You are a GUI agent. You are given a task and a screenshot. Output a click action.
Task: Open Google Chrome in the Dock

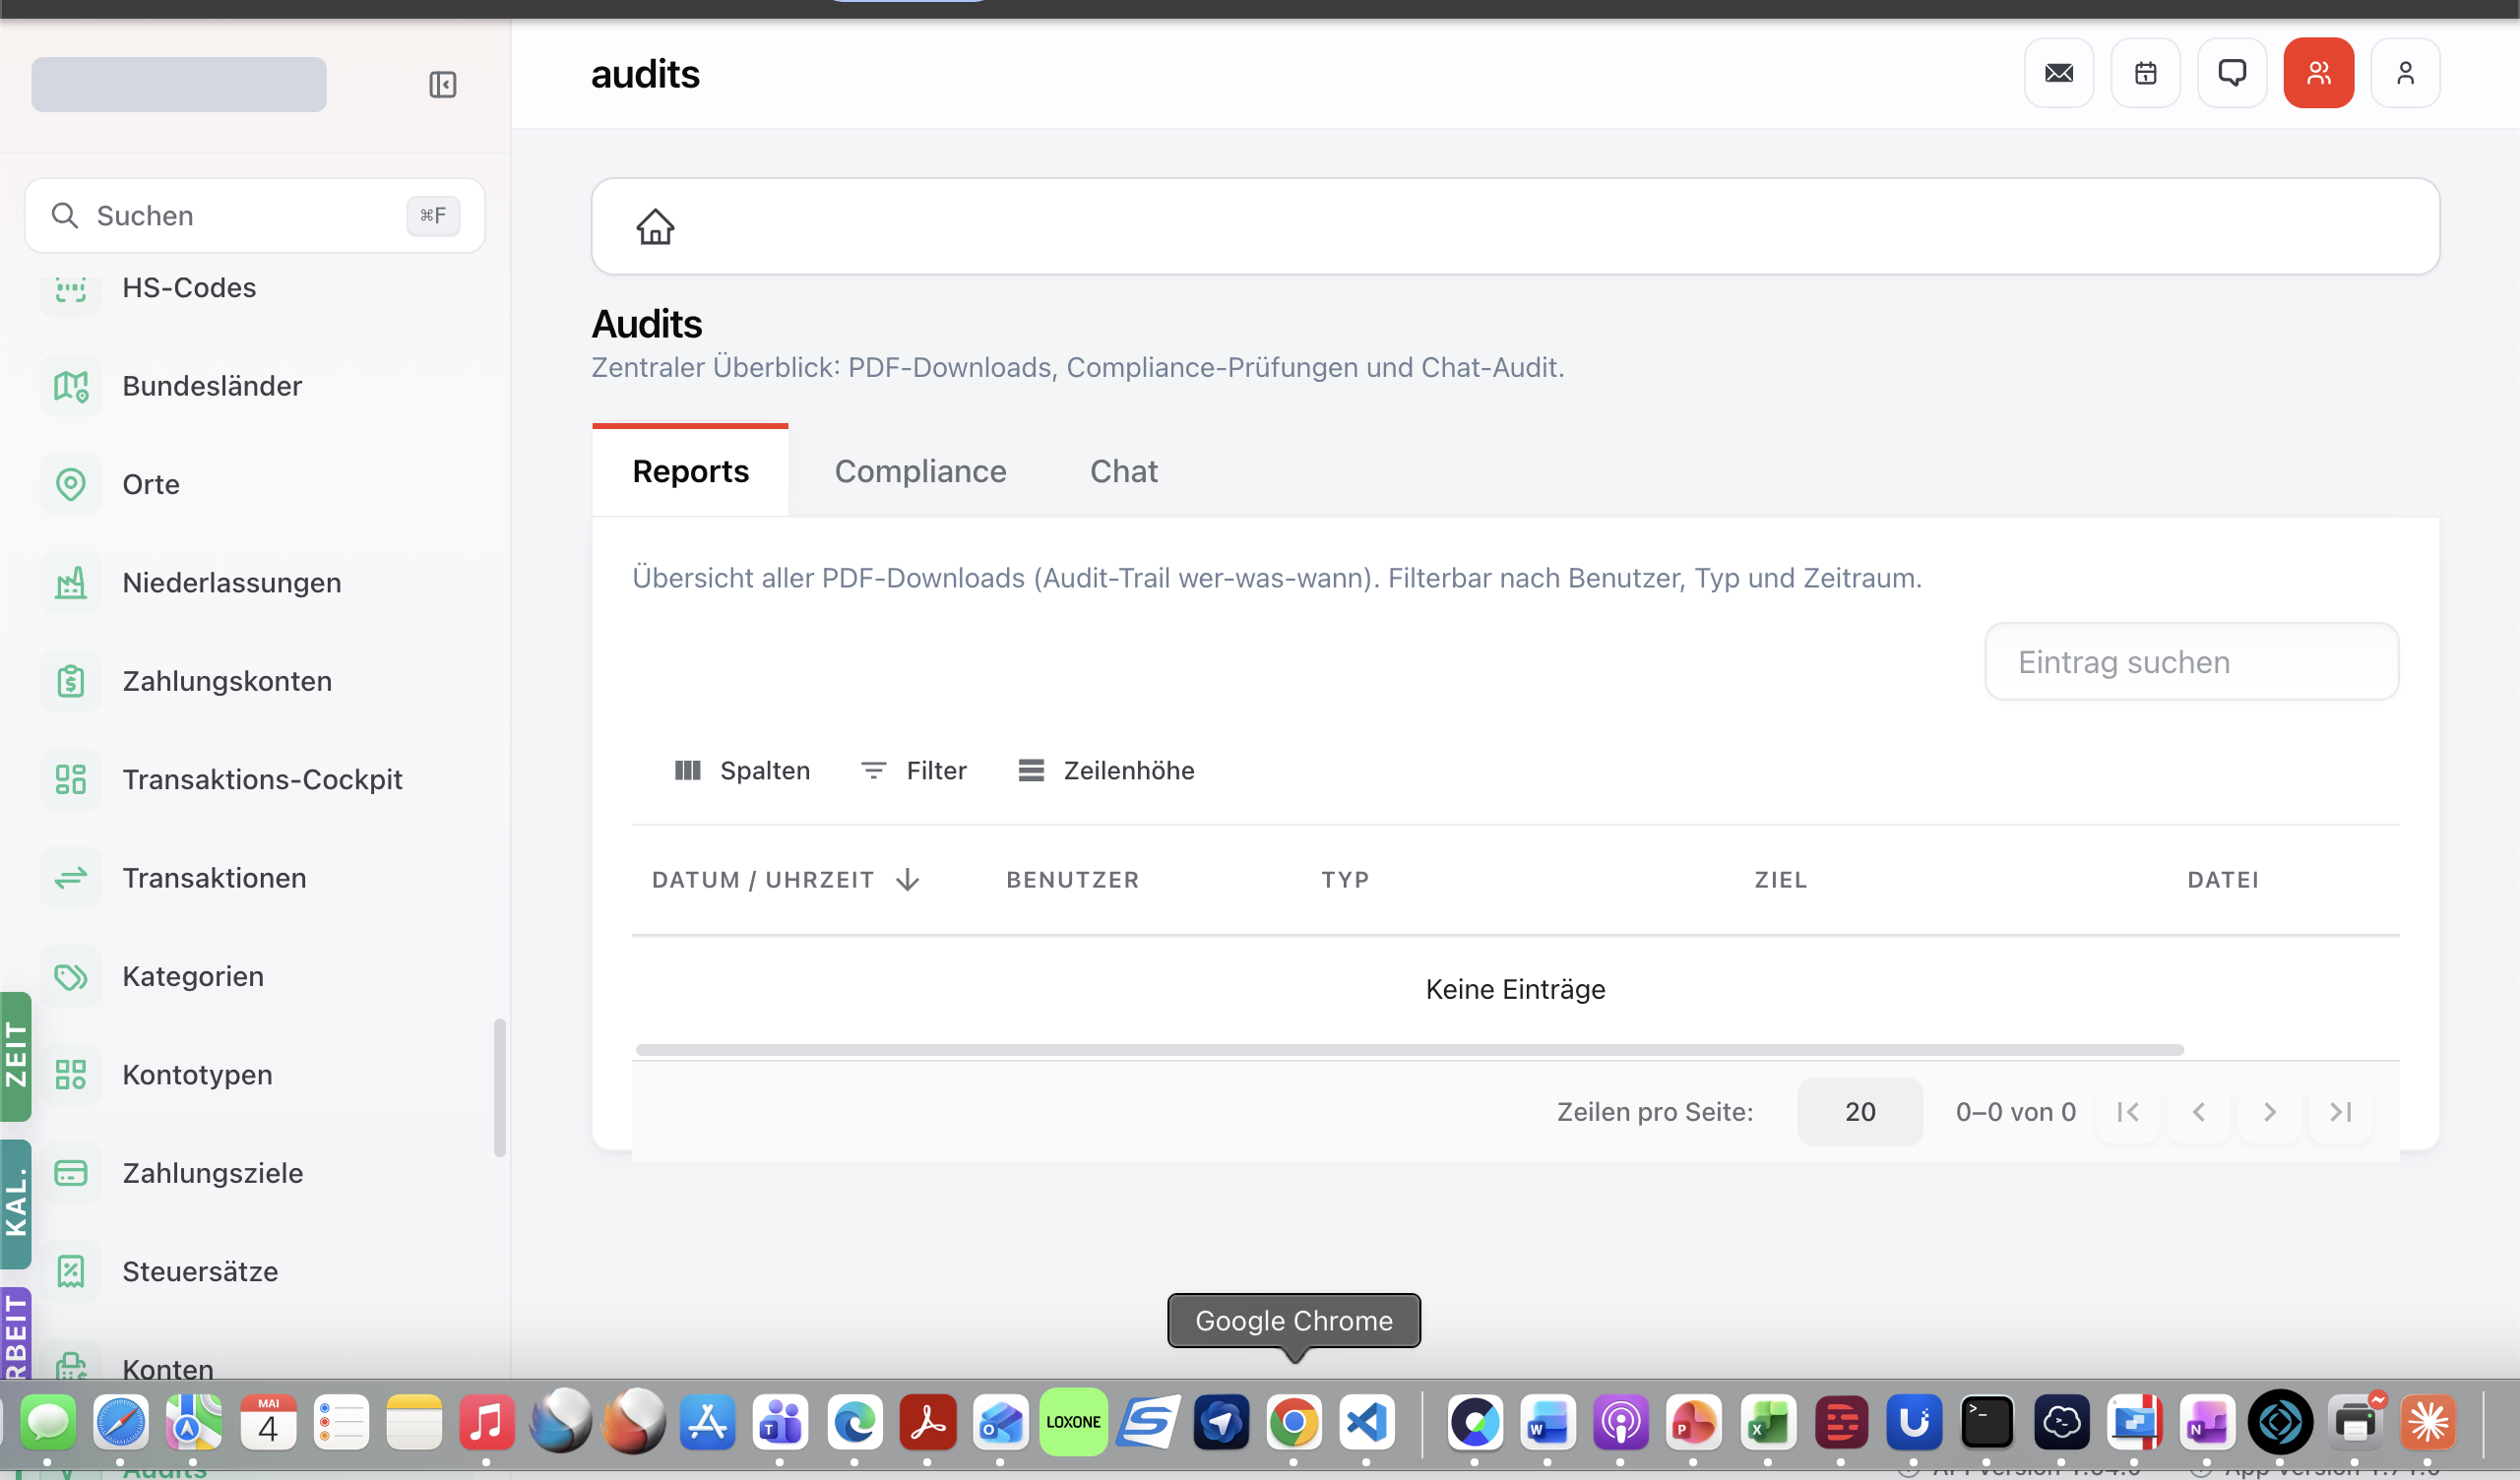click(1293, 1421)
